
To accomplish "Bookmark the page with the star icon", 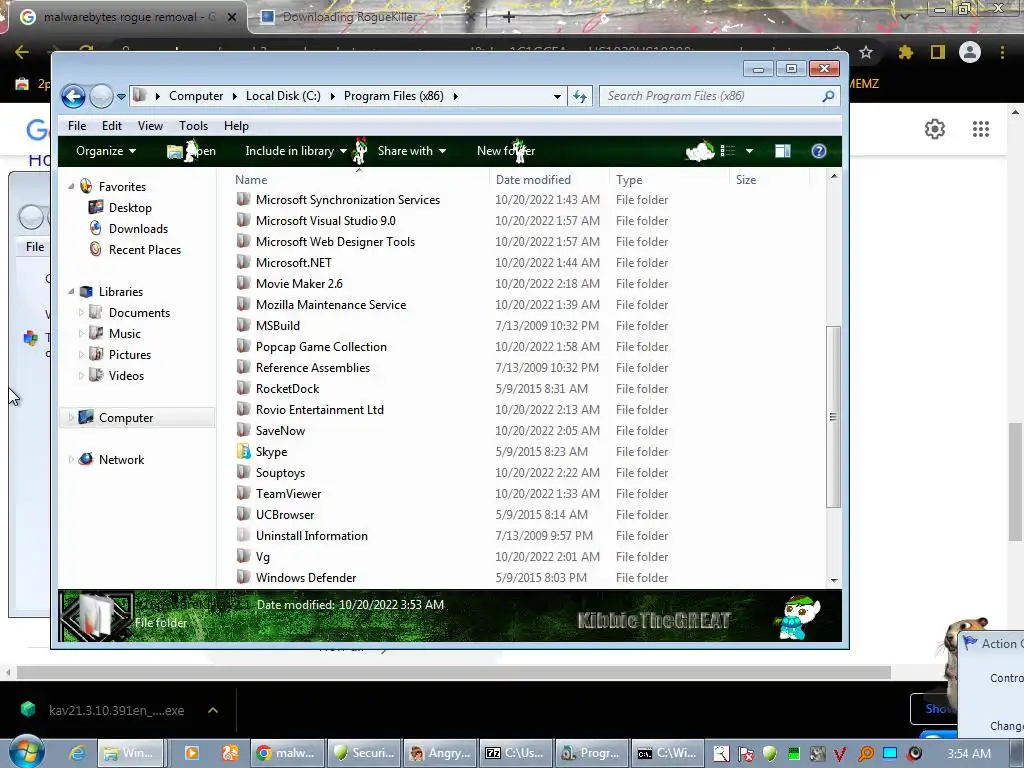I will 866,52.
